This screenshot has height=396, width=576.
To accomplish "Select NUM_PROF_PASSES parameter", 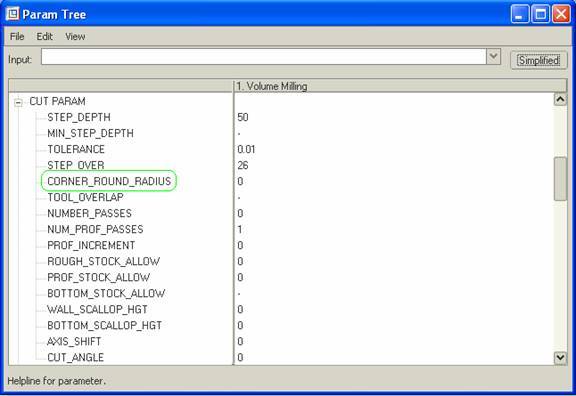I will [x=95, y=229].
